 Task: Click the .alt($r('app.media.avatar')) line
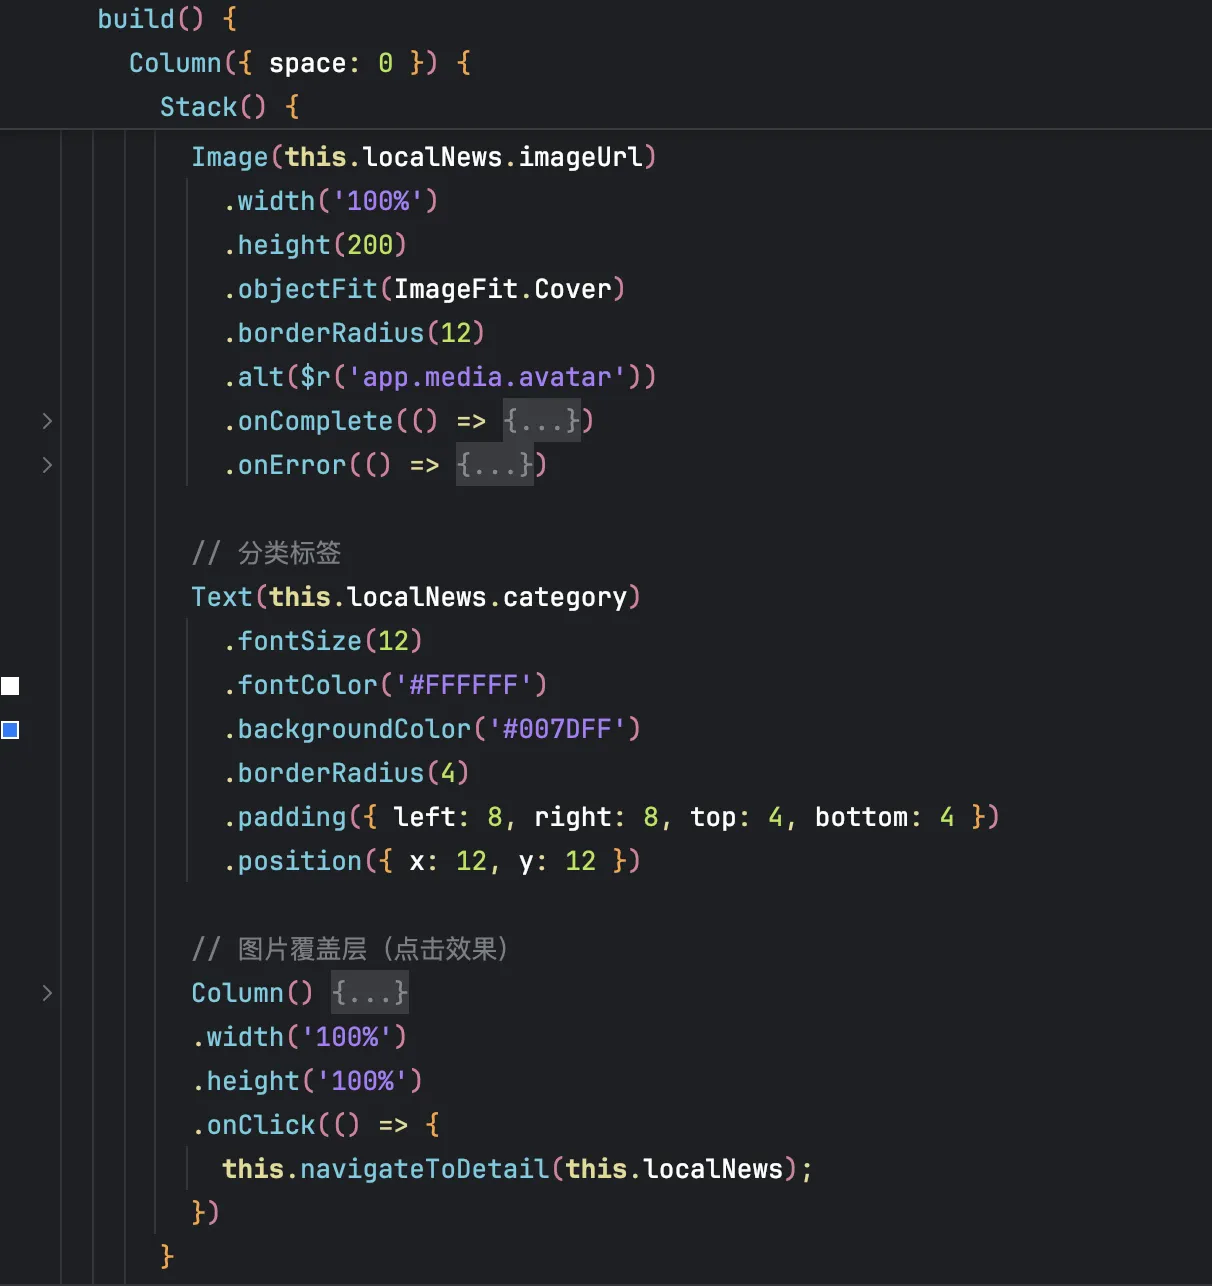pyautogui.click(x=440, y=377)
